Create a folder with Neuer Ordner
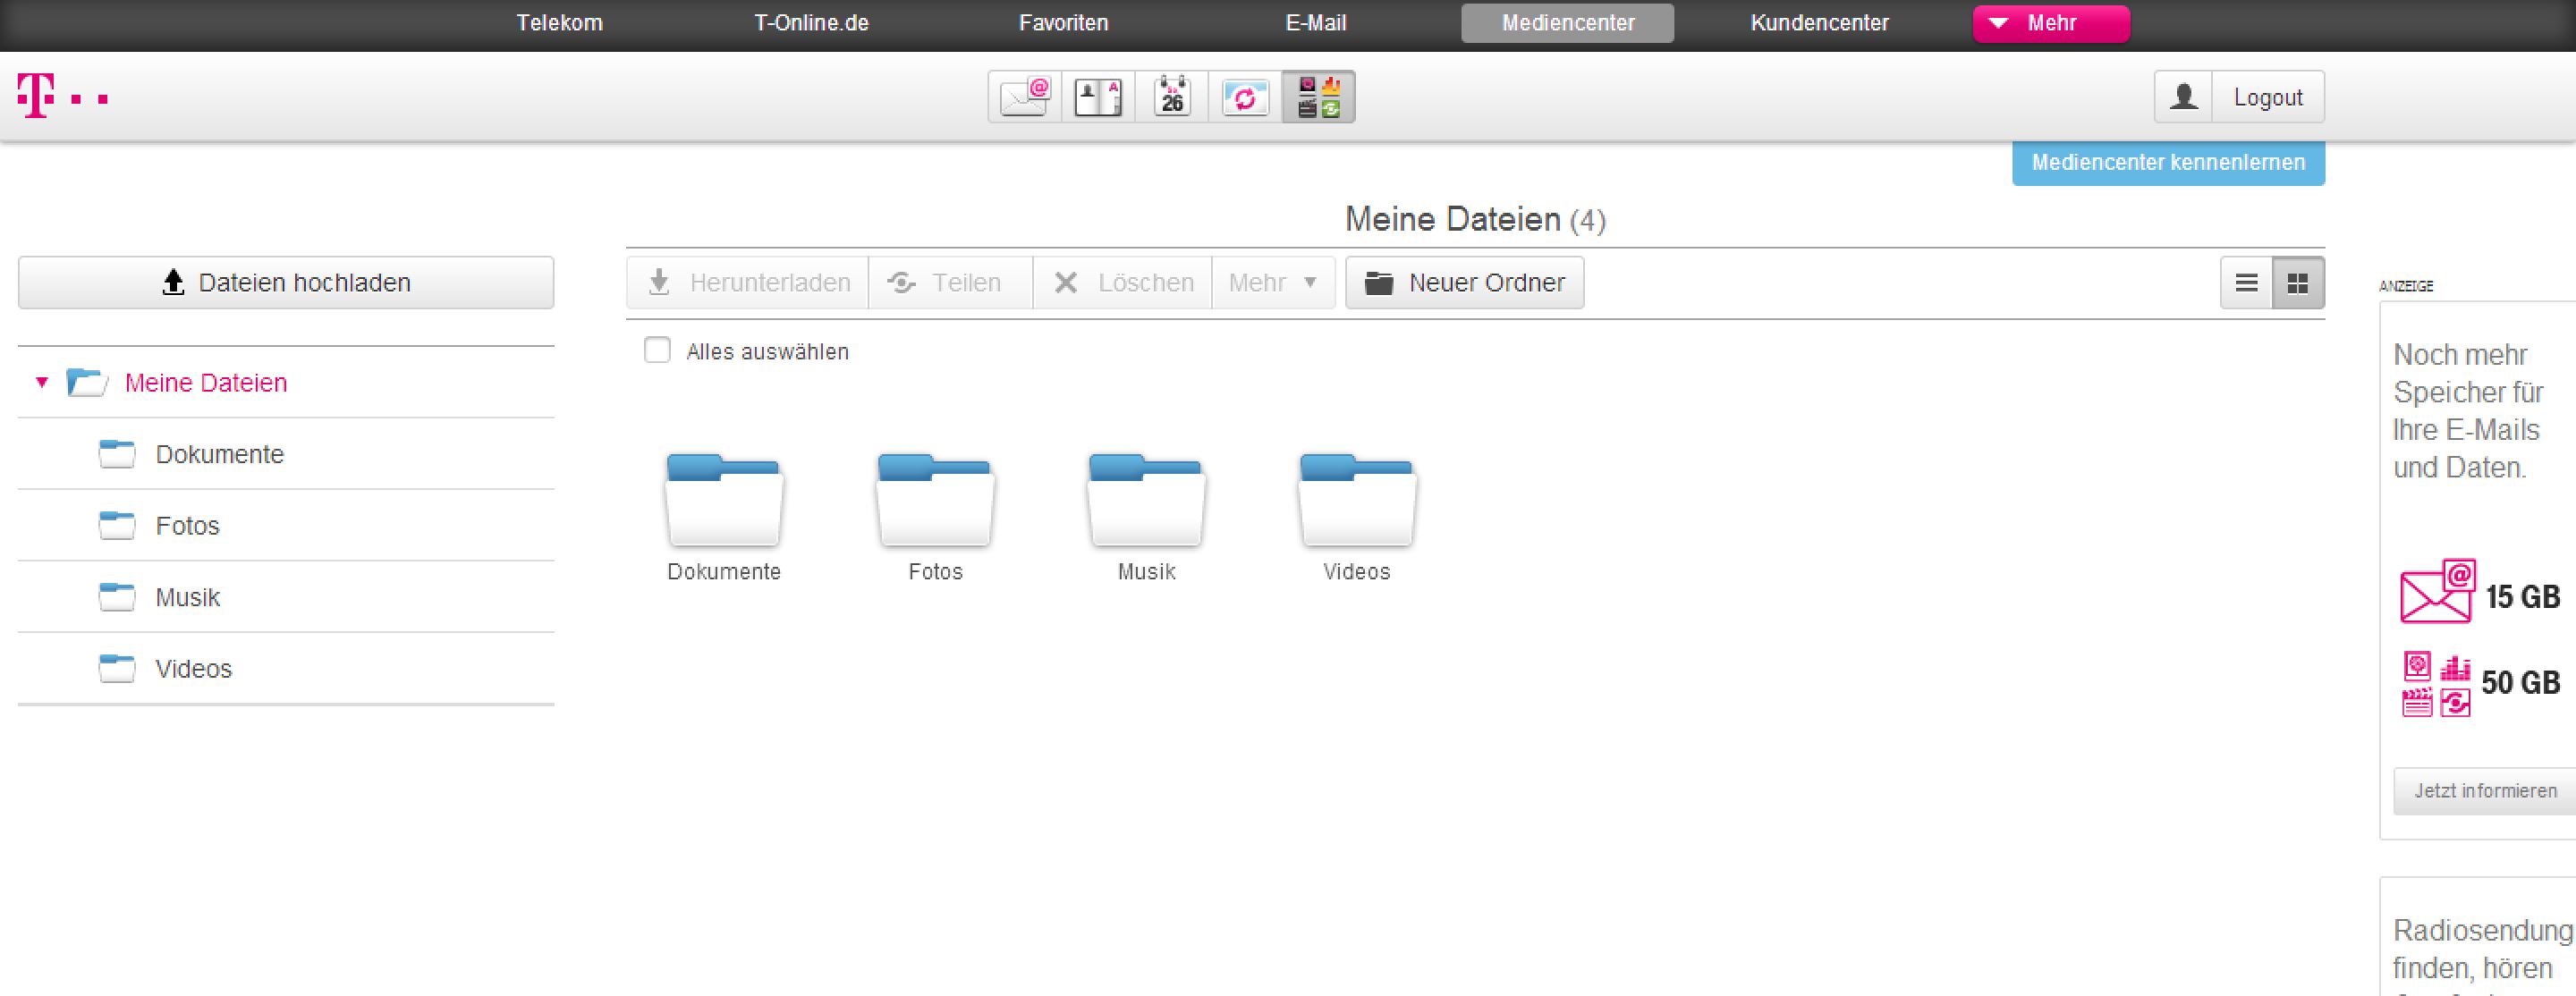The width and height of the screenshot is (2576, 996). [1464, 283]
